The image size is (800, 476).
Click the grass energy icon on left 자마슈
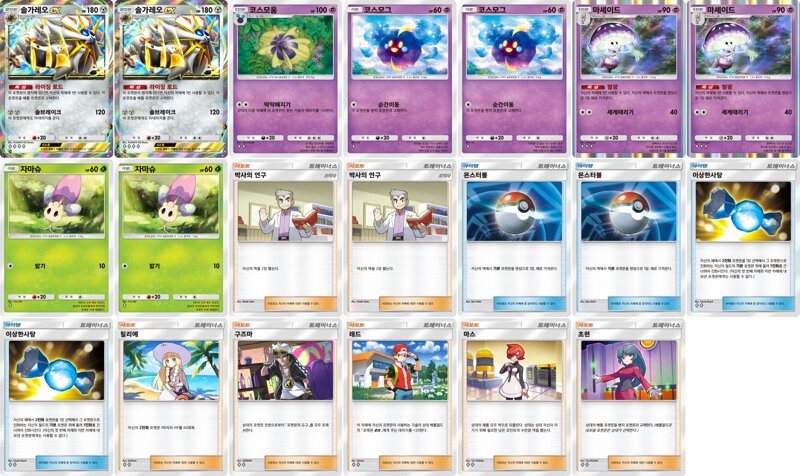[x=103, y=169]
